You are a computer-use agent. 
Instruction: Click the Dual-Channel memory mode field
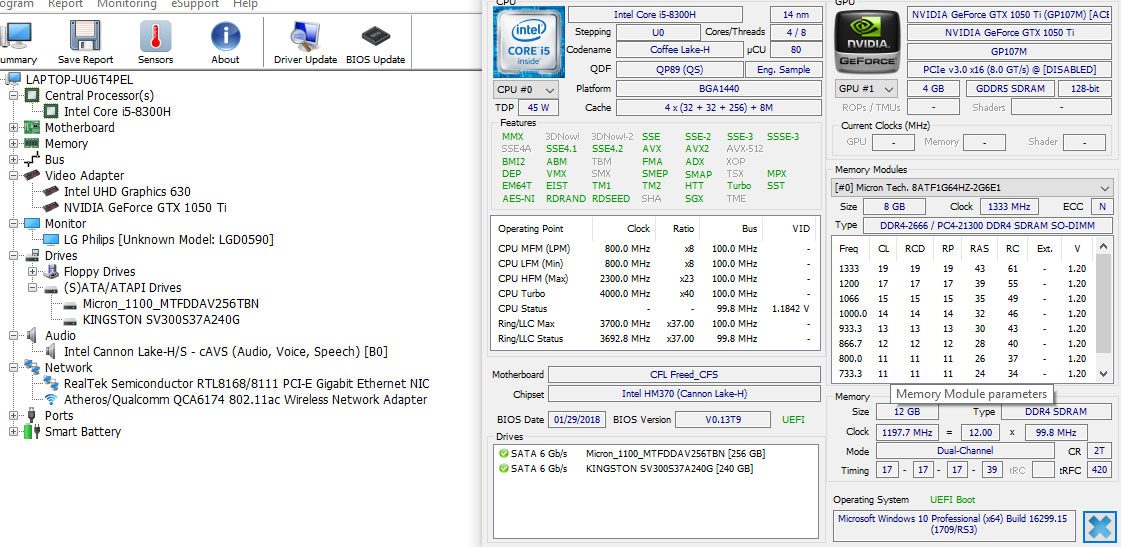pos(965,451)
